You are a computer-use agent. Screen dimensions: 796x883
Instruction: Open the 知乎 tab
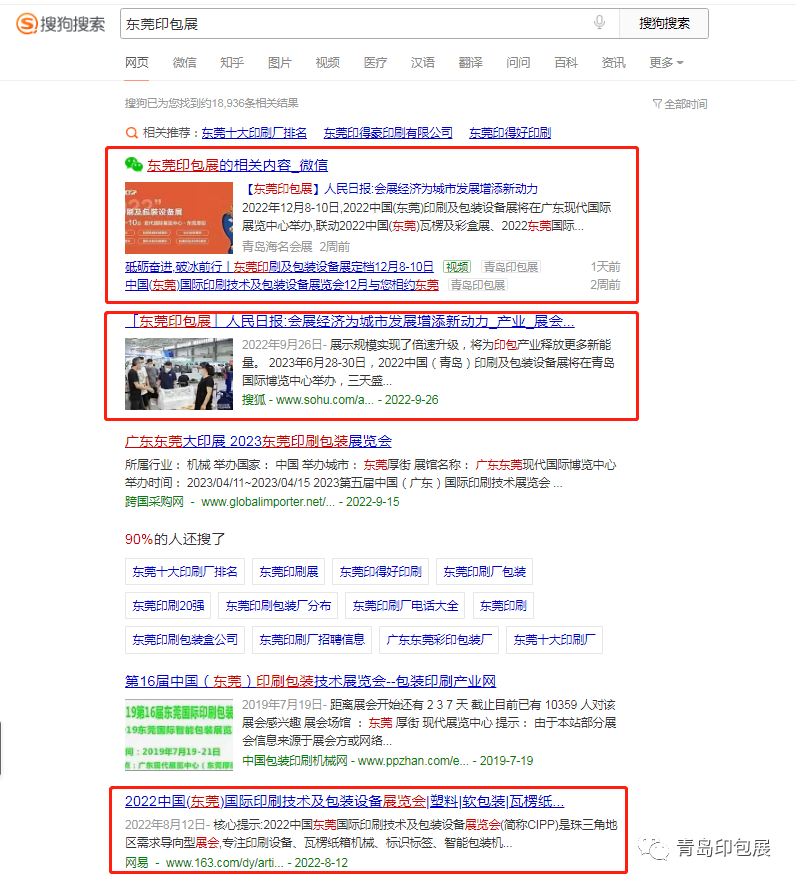pos(232,63)
